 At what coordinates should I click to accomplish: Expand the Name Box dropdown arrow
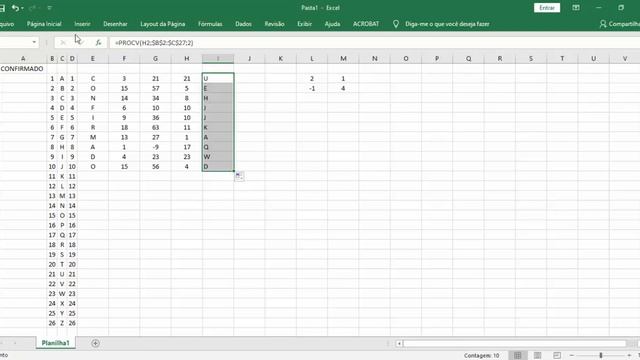click(34, 42)
